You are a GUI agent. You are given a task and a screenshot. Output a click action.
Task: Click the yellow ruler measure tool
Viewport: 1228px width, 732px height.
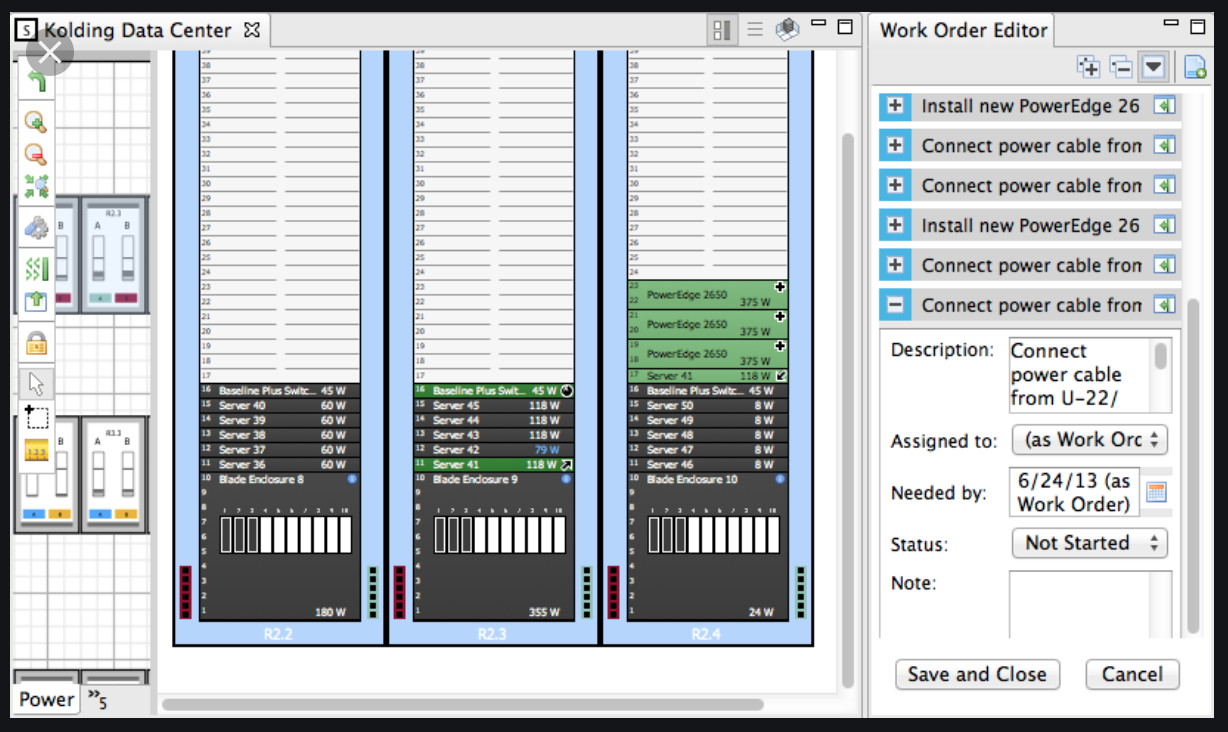click(x=36, y=451)
